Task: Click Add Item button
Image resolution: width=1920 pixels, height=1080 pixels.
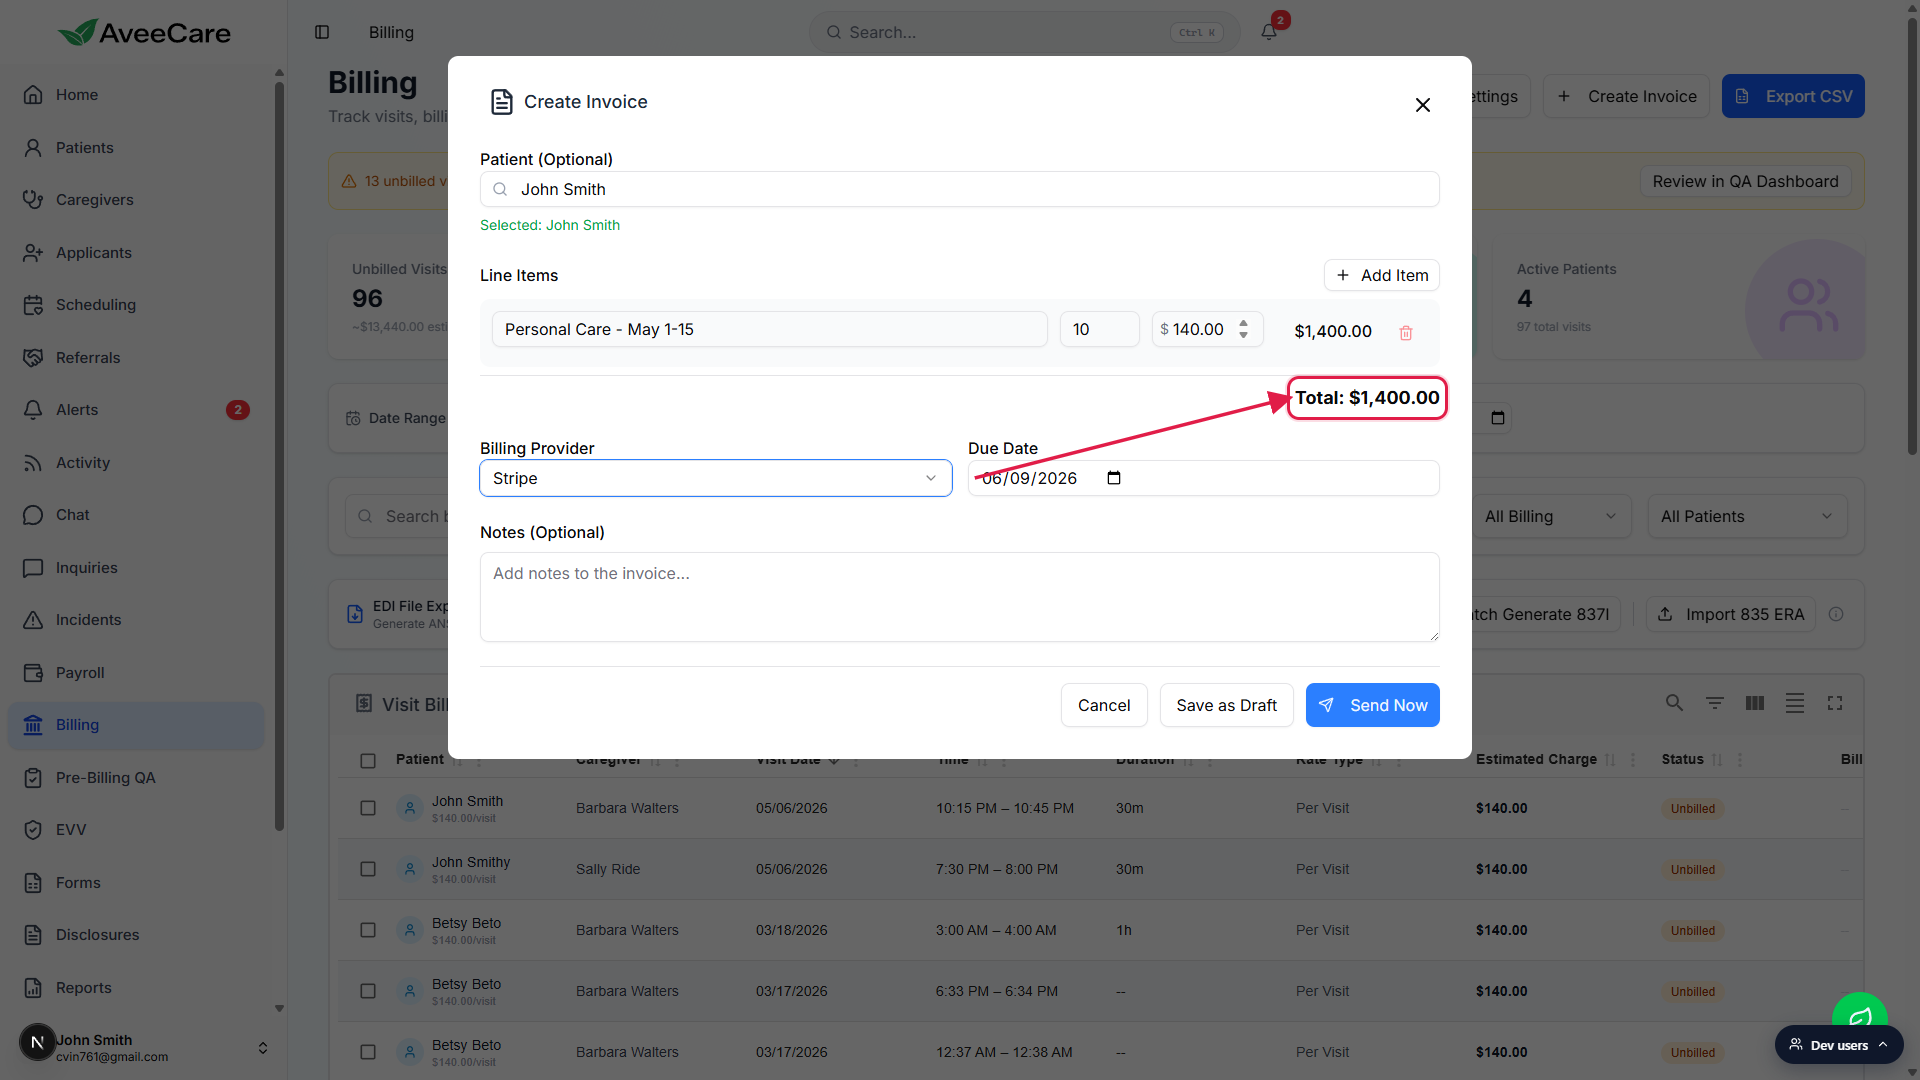Action: pos(1382,275)
